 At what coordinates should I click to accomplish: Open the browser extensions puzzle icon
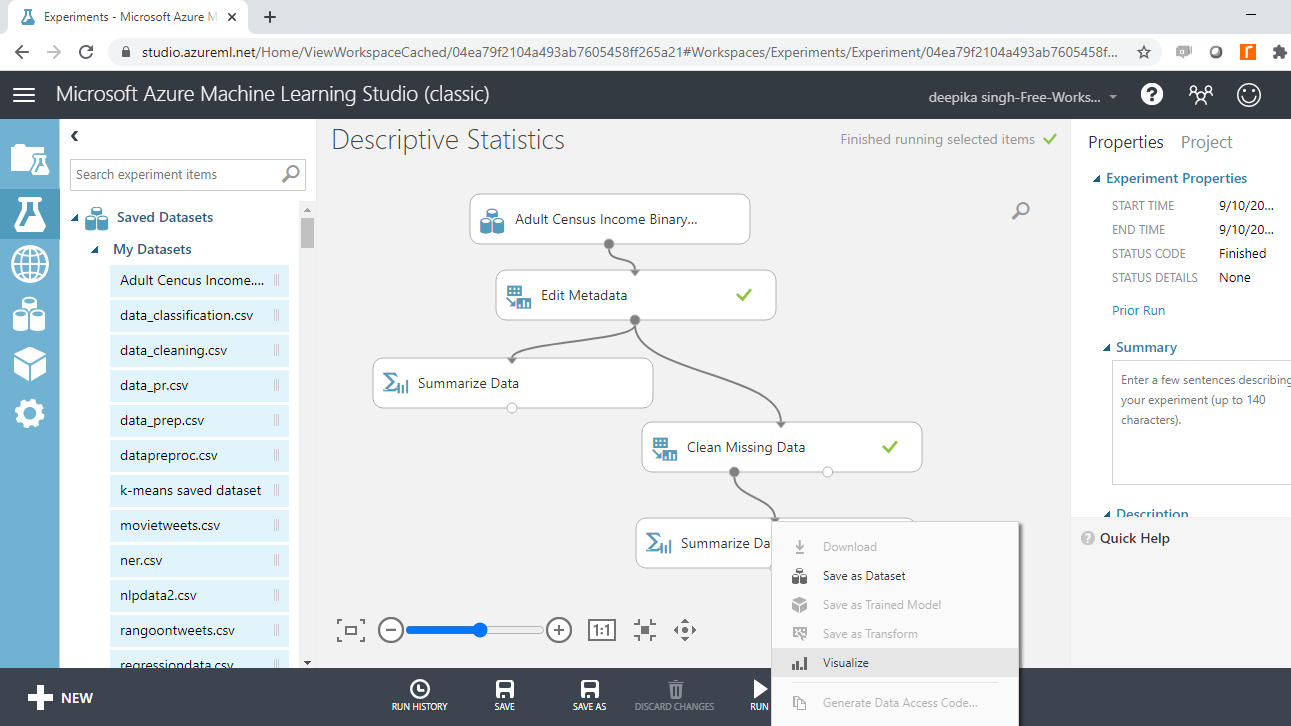pos(1279,52)
